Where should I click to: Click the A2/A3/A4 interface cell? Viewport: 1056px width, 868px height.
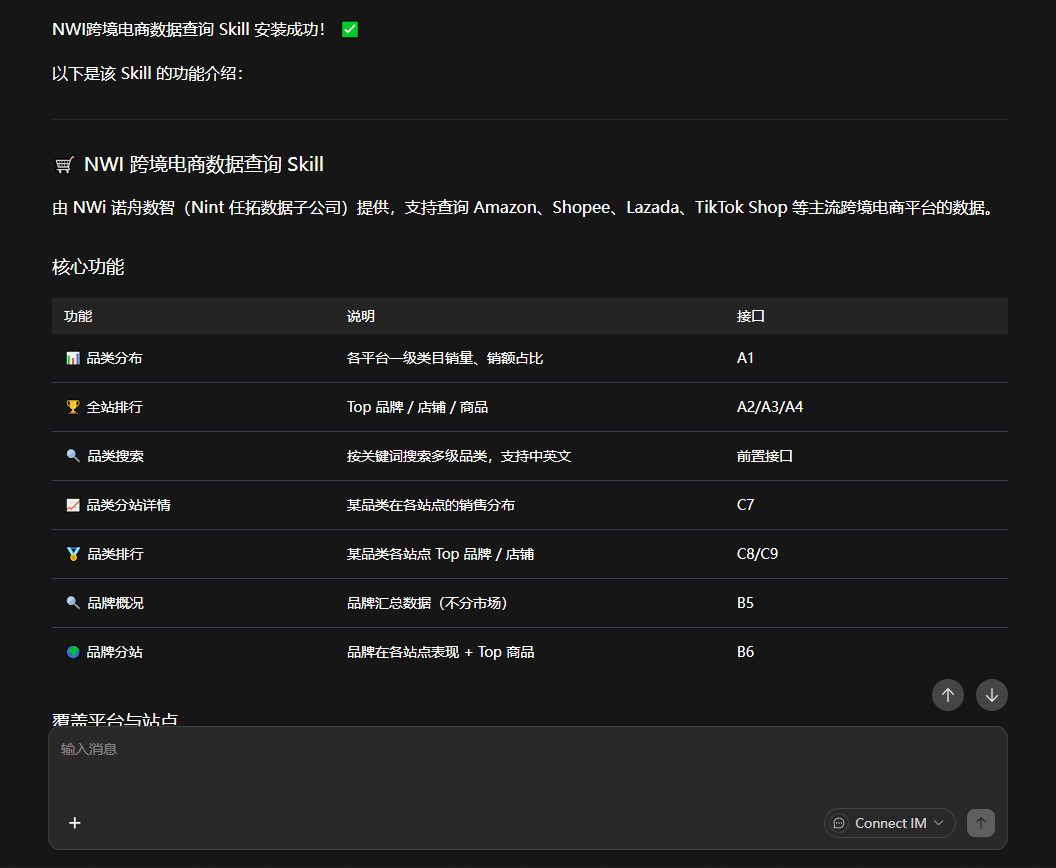click(x=770, y=407)
